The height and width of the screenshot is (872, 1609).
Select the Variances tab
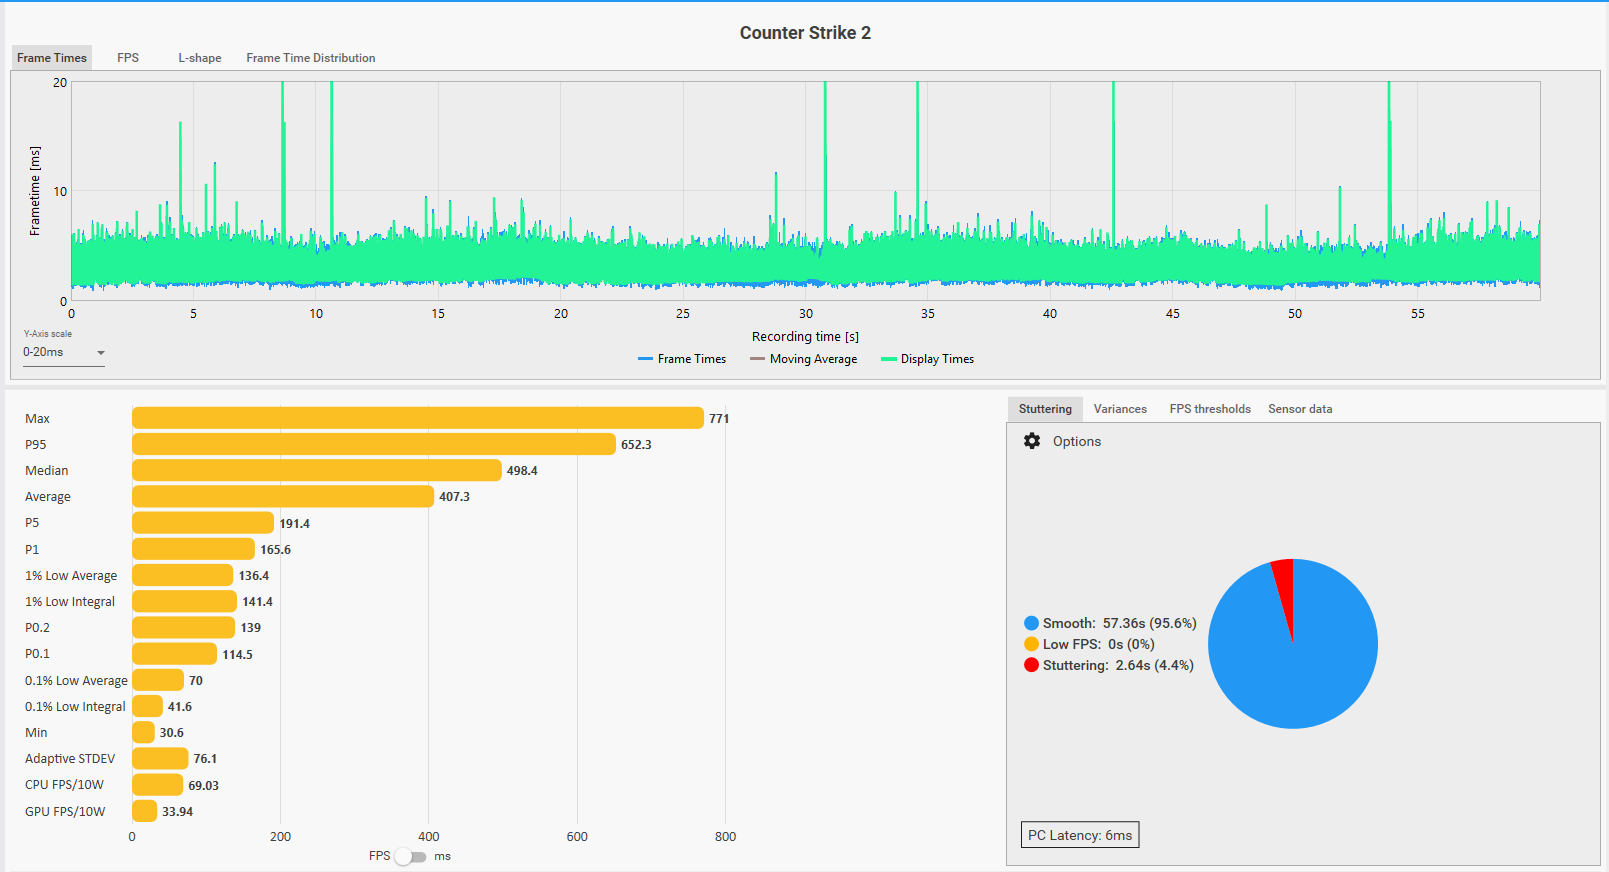1120,409
